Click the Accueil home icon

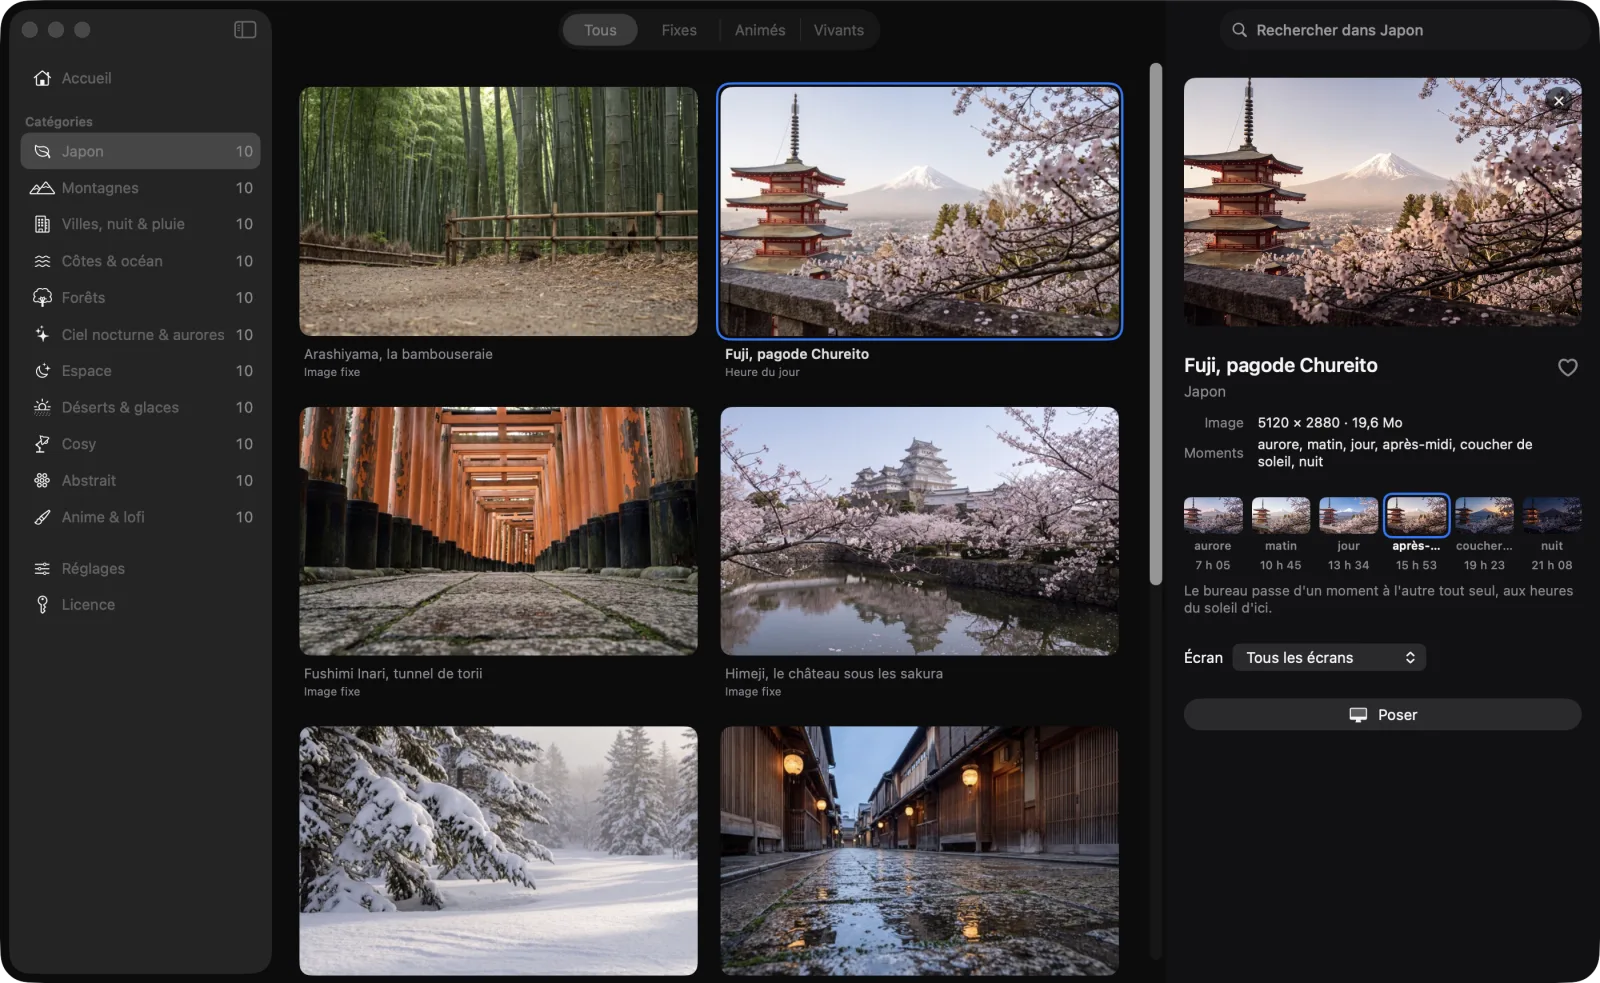tap(42, 78)
